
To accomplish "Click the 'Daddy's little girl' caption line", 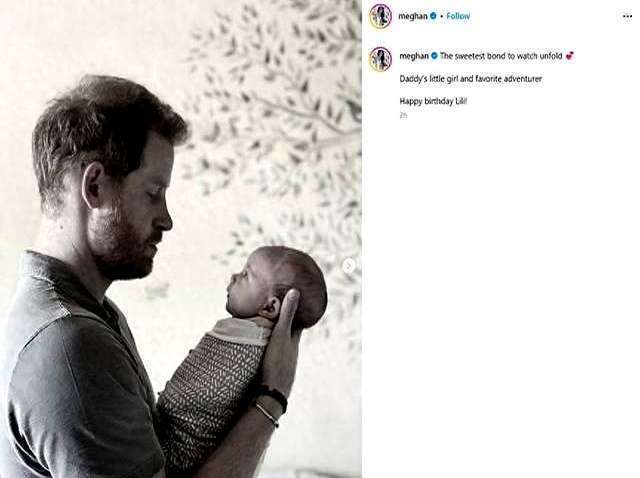I will (x=471, y=79).
